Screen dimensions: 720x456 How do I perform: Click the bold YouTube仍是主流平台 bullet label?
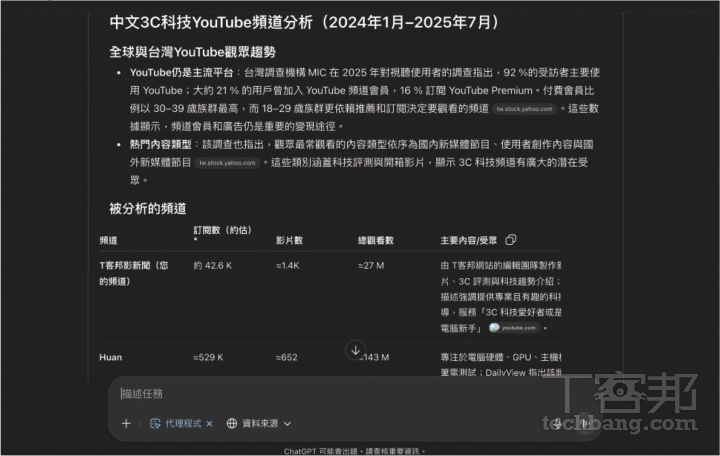tap(181, 73)
